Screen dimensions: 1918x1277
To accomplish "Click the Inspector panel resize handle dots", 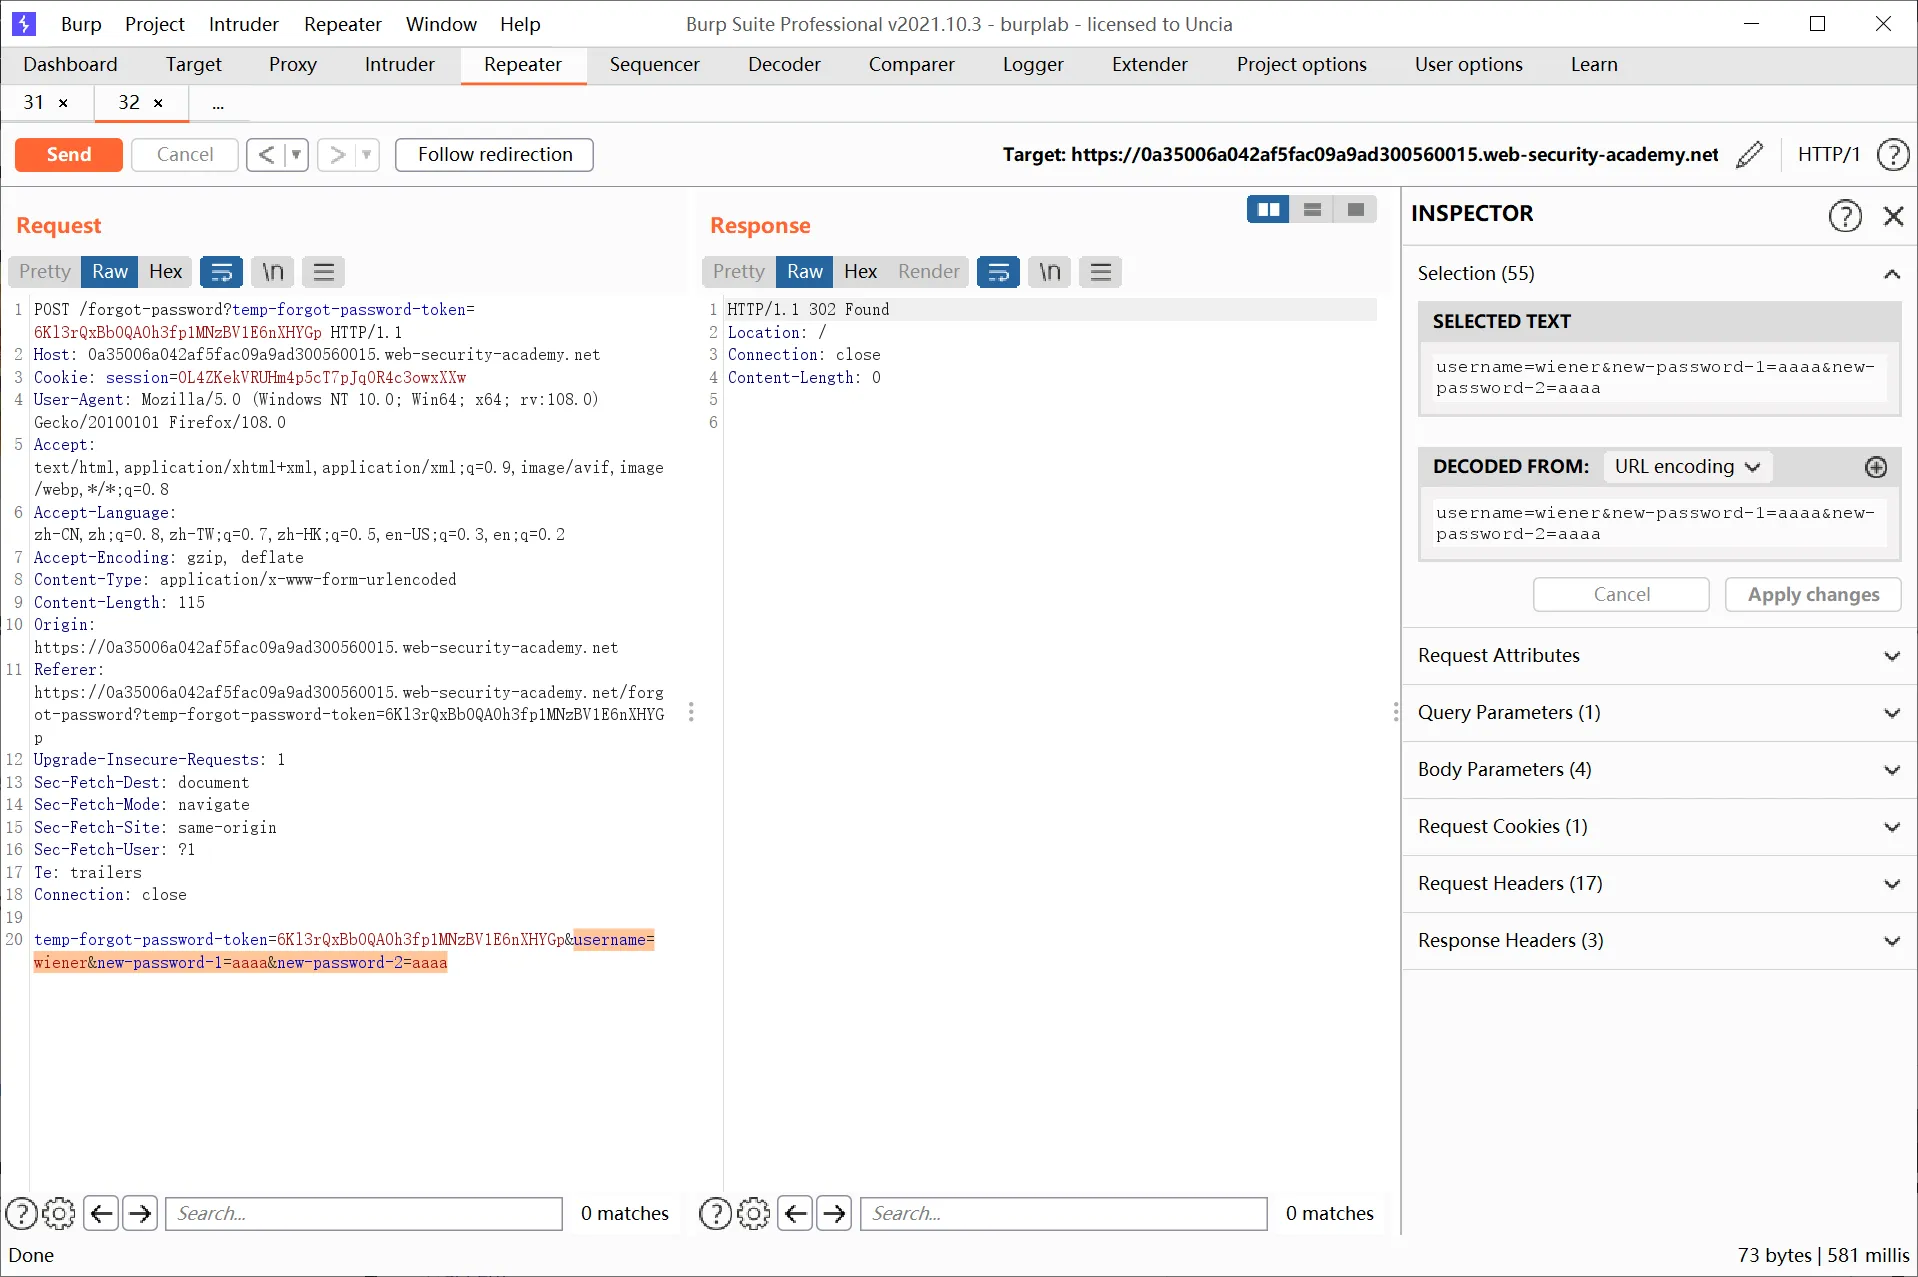I will coord(1396,712).
